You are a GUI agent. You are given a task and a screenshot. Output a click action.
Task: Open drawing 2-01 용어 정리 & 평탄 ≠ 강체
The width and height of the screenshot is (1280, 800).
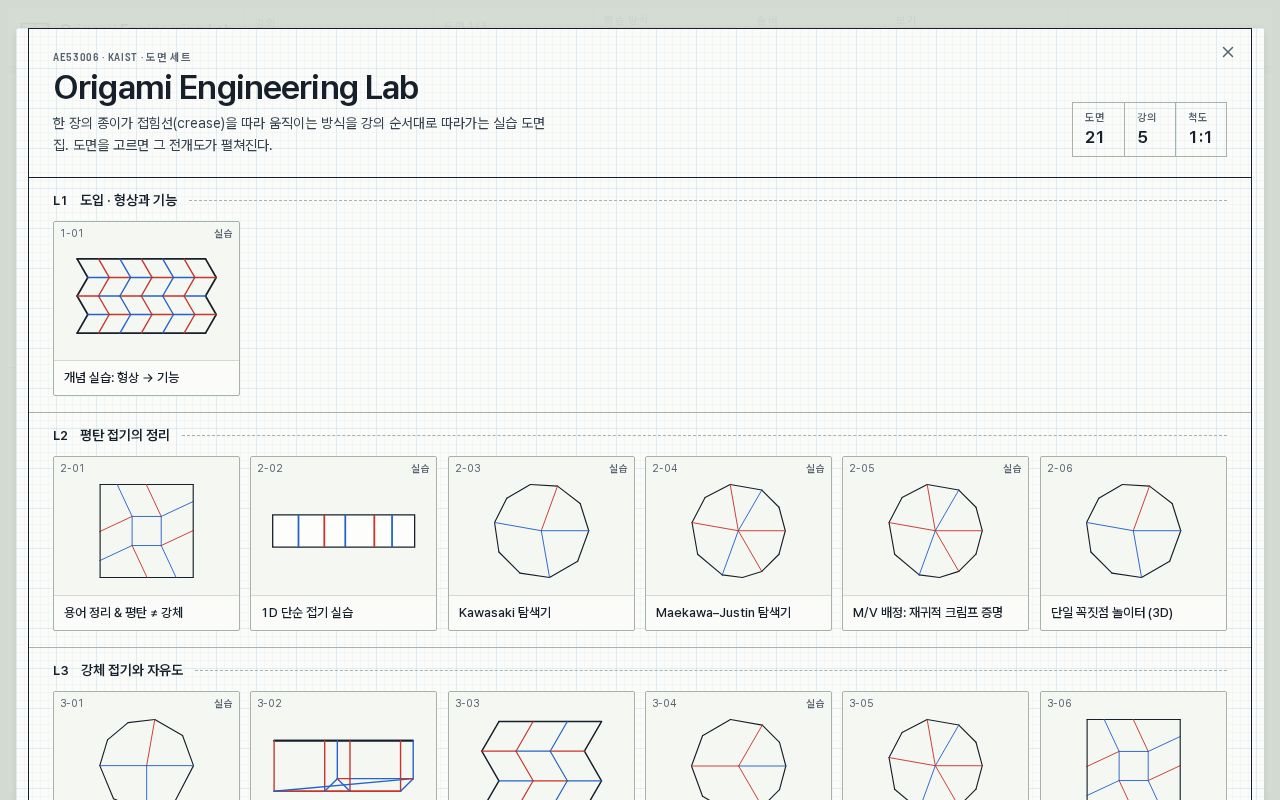[146, 543]
